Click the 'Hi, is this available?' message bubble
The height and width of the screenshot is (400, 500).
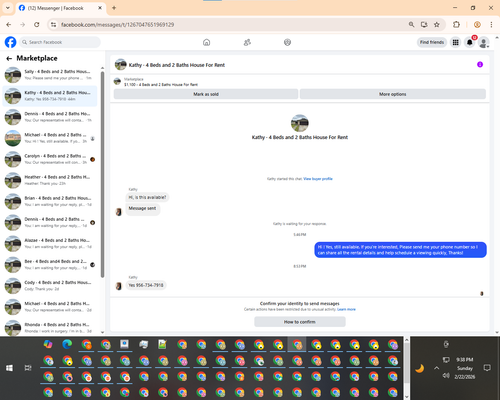click(147, 197)
